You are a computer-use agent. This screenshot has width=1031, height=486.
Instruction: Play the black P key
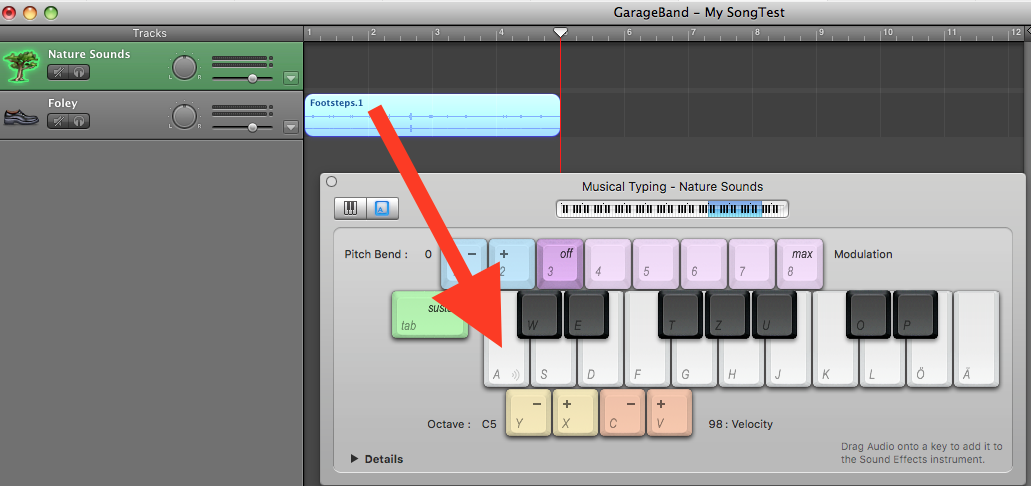click(916, 315)
